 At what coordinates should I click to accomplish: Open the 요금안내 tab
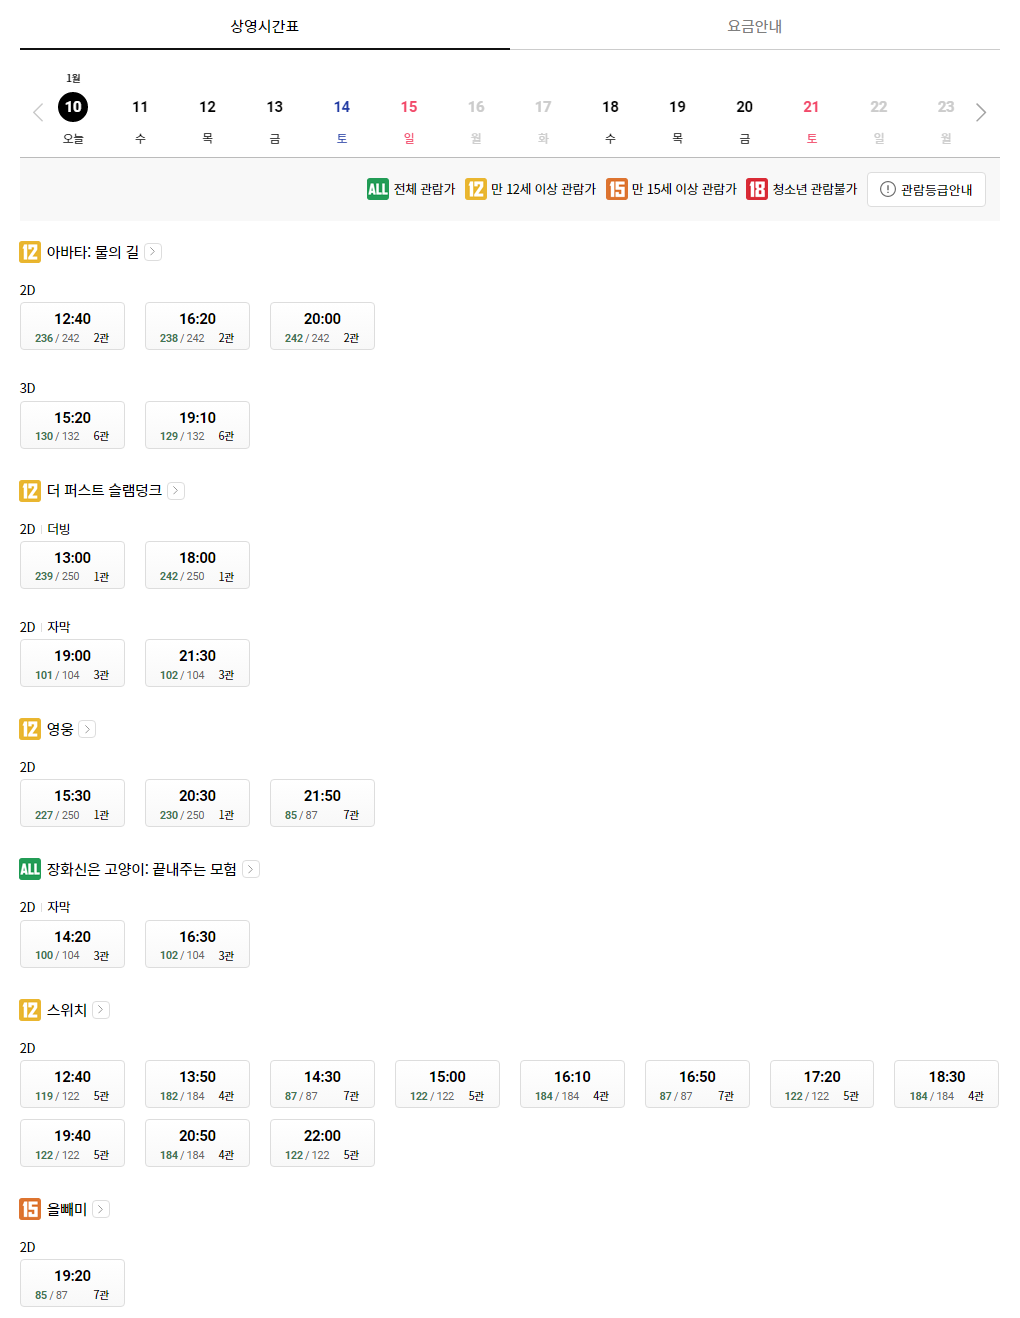pos(755,26)
